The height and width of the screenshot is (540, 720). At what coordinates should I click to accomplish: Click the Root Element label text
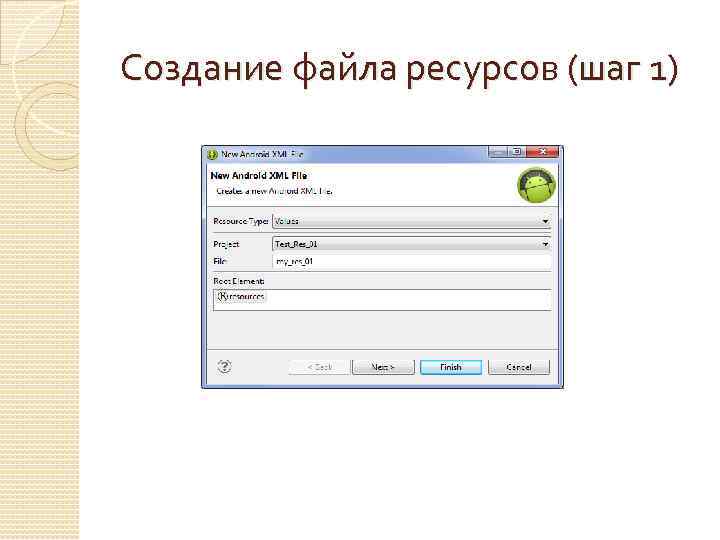click(x=239, y=281)
